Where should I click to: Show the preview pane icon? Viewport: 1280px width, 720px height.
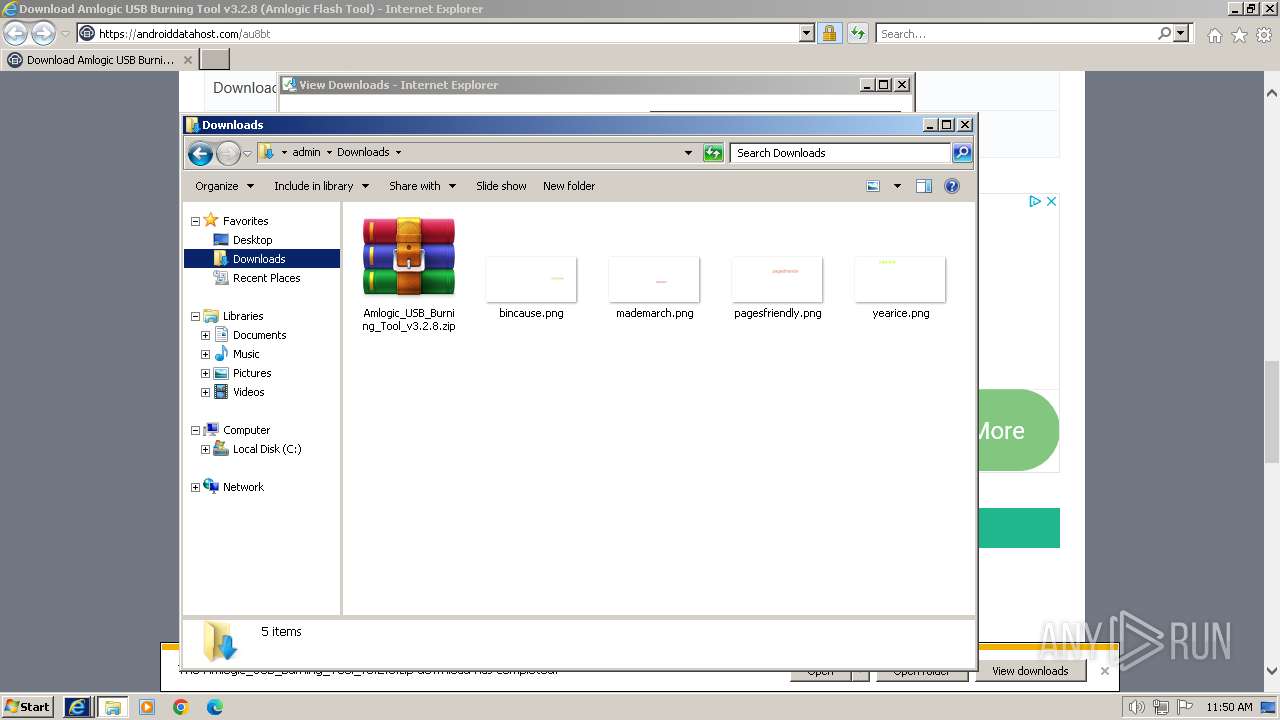point(924,186)
